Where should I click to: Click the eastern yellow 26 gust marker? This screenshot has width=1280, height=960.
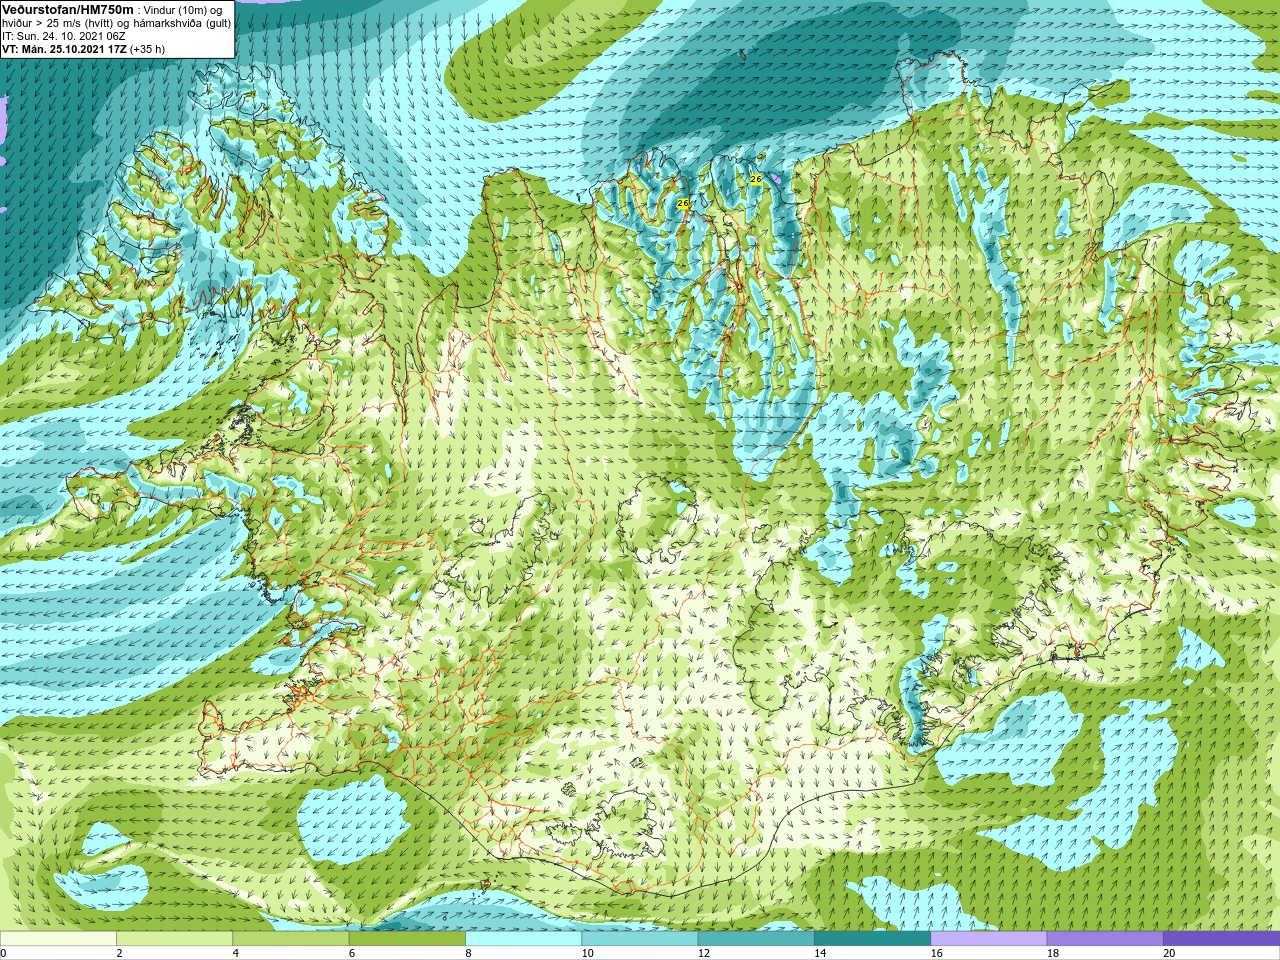pos(756,179)
